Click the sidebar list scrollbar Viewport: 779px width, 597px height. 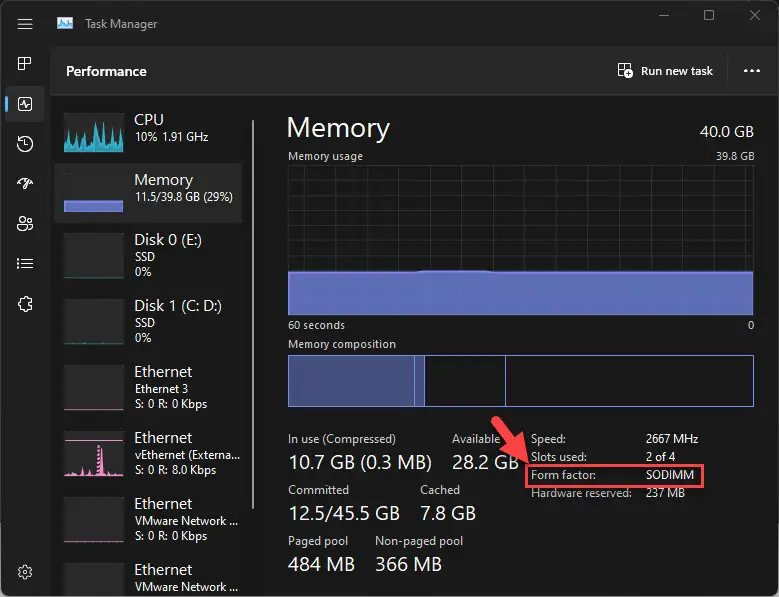[x=253, y=314]
